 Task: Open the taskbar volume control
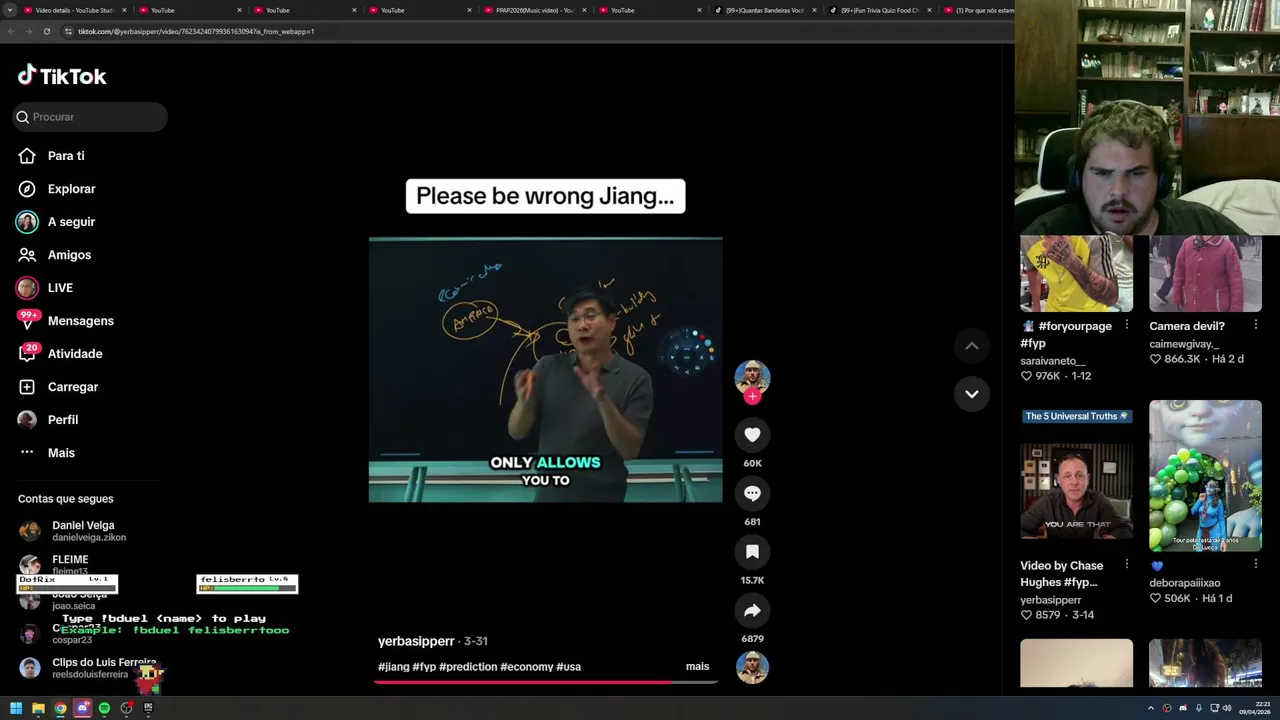click(1228, 708)
